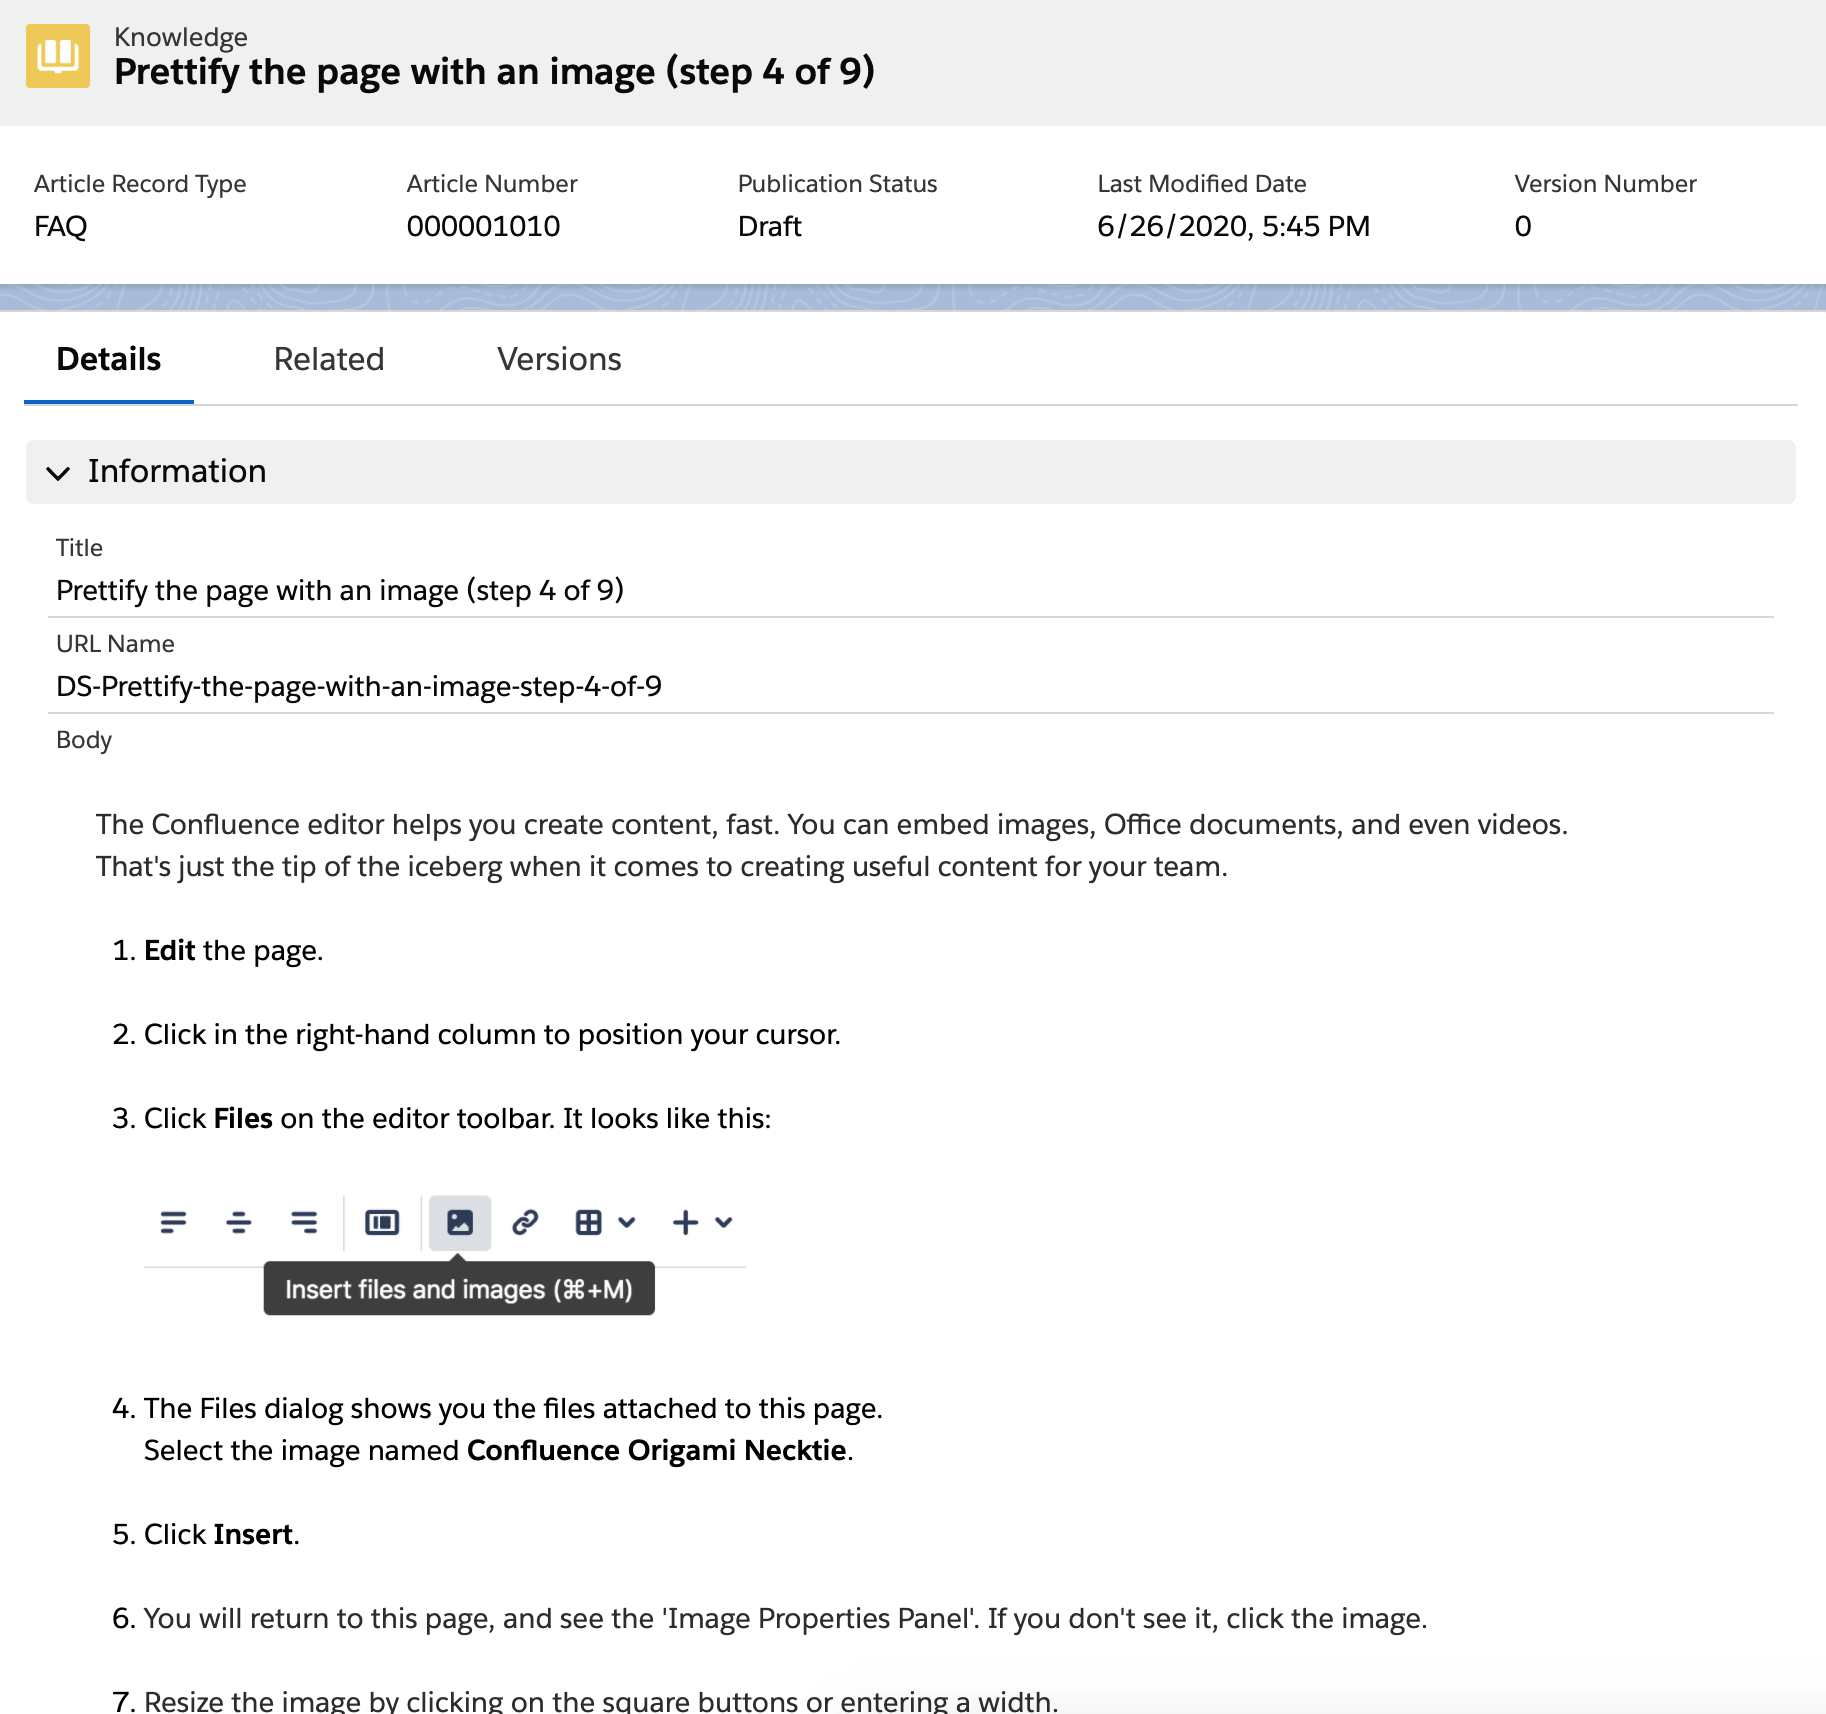Click the insert link chain icon

pos(525,1222)
